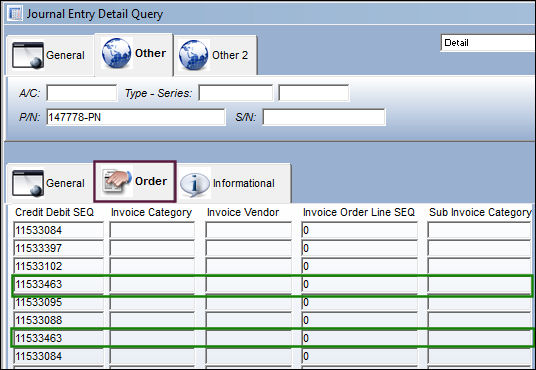This screenshot has width=536, height=370.
Task: Select Credit Debit SEQ cell 11533095
Action: [x=58, y=302]
